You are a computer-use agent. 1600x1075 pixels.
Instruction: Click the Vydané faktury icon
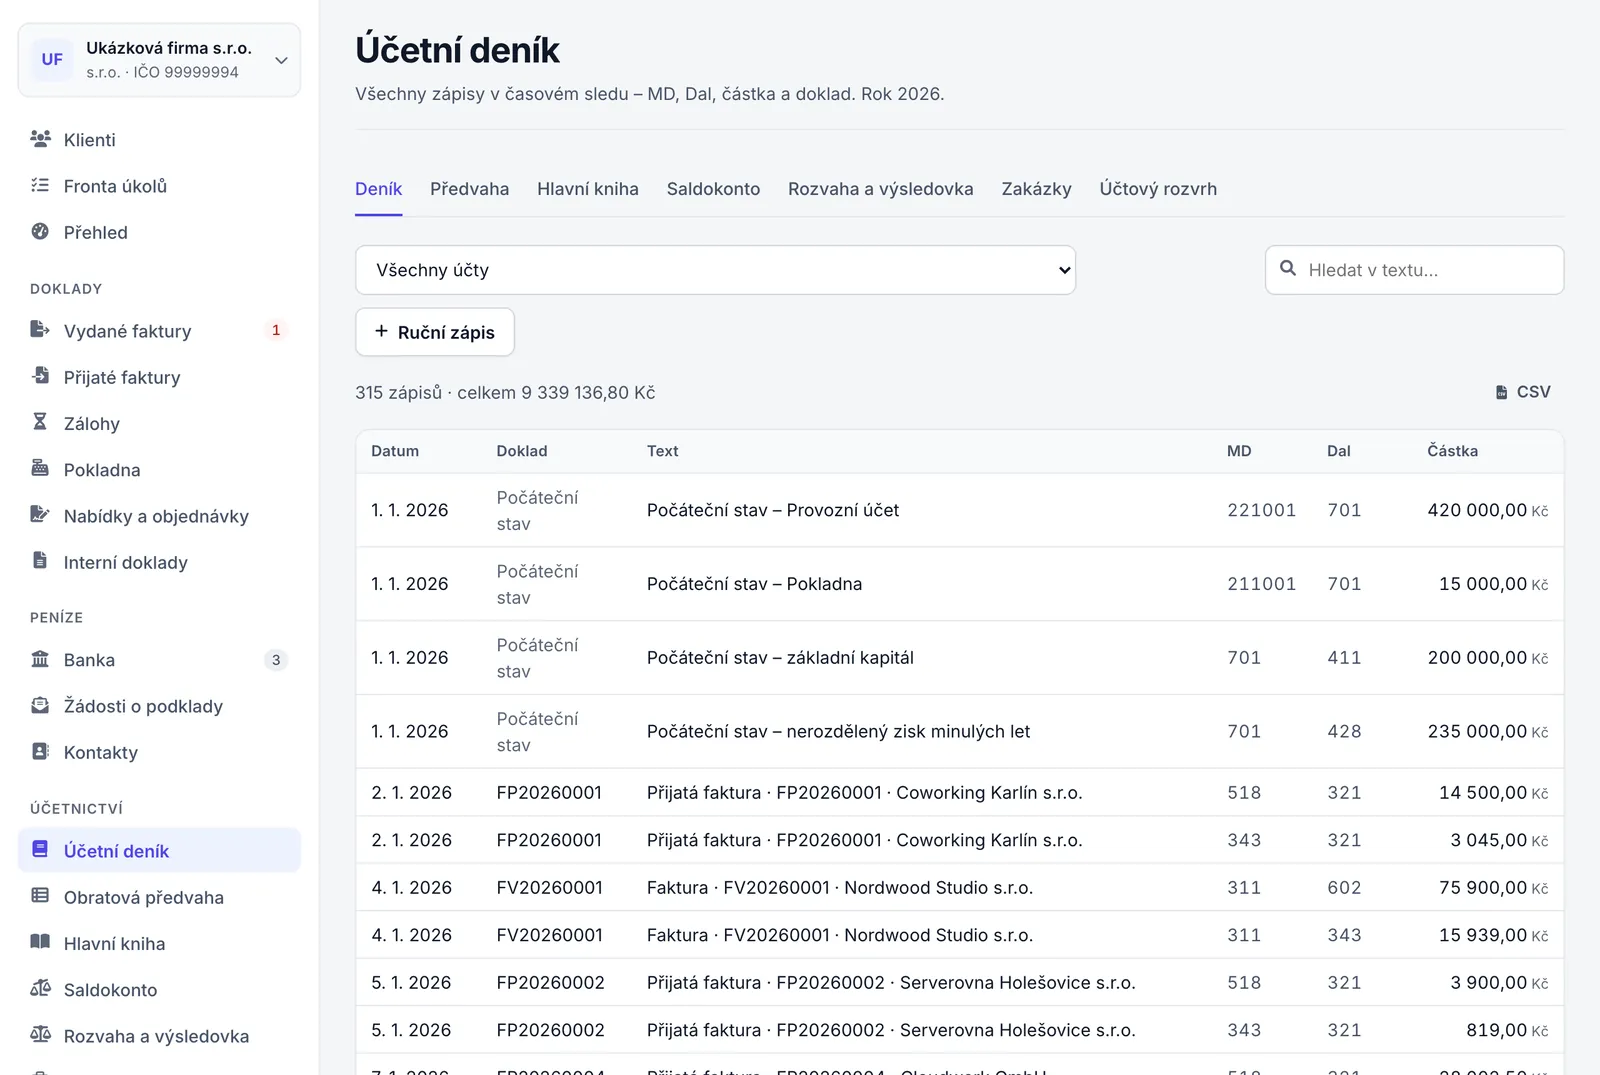tap(40, 329)
